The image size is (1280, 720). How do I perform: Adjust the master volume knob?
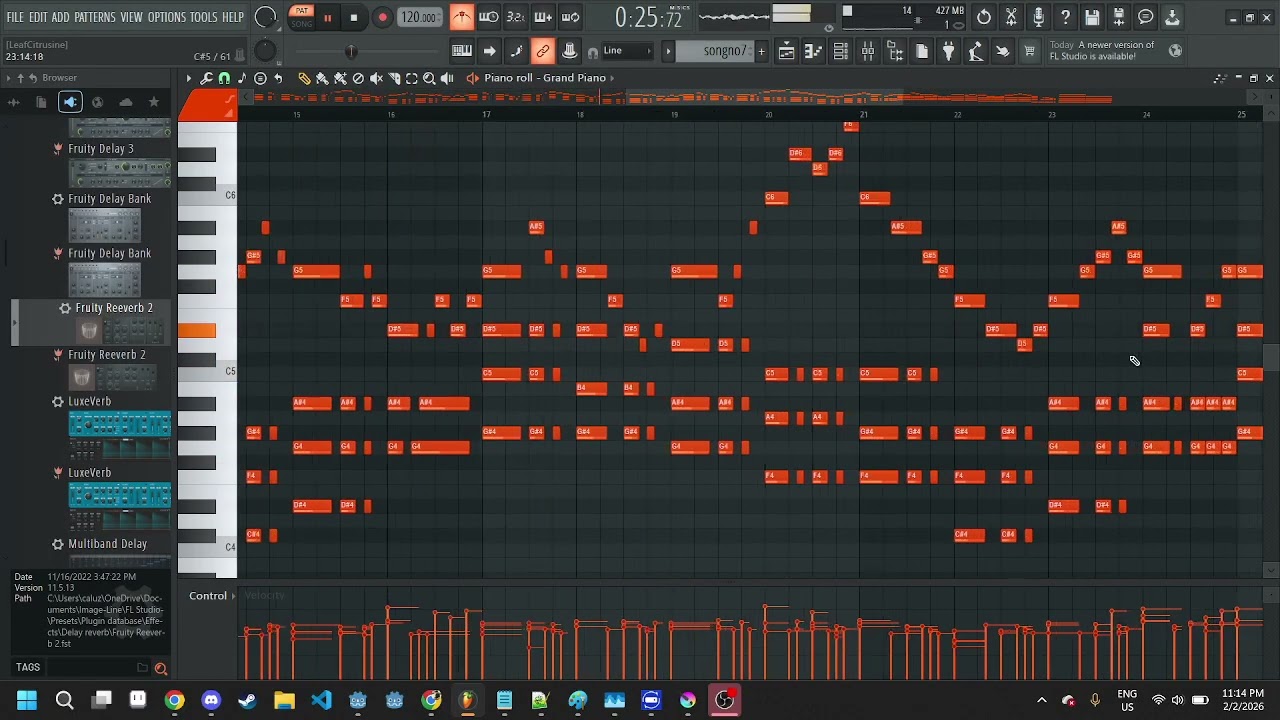265,17
